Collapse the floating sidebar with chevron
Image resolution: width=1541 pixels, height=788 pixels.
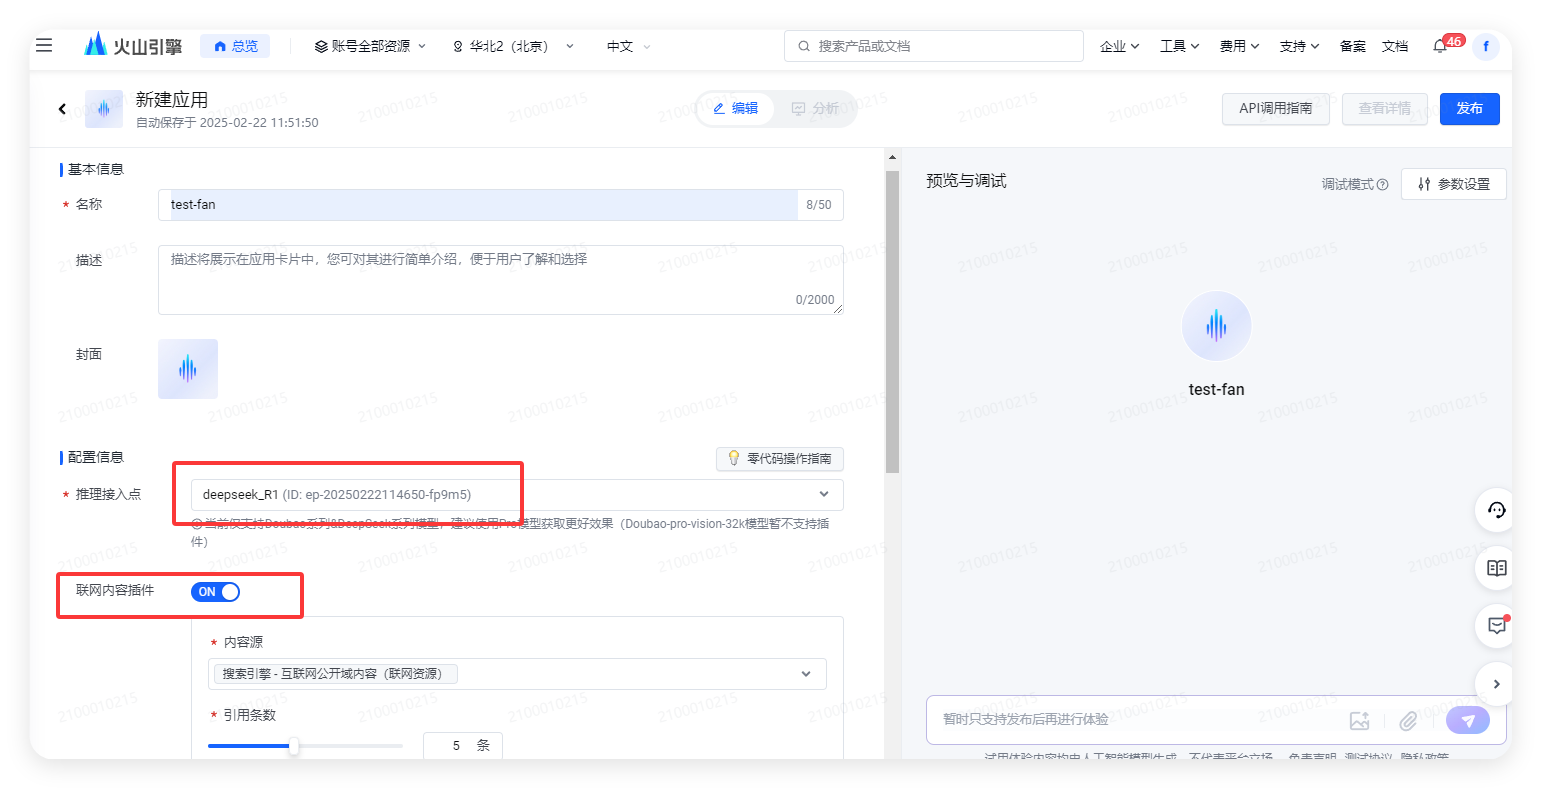pos(1496,684)
